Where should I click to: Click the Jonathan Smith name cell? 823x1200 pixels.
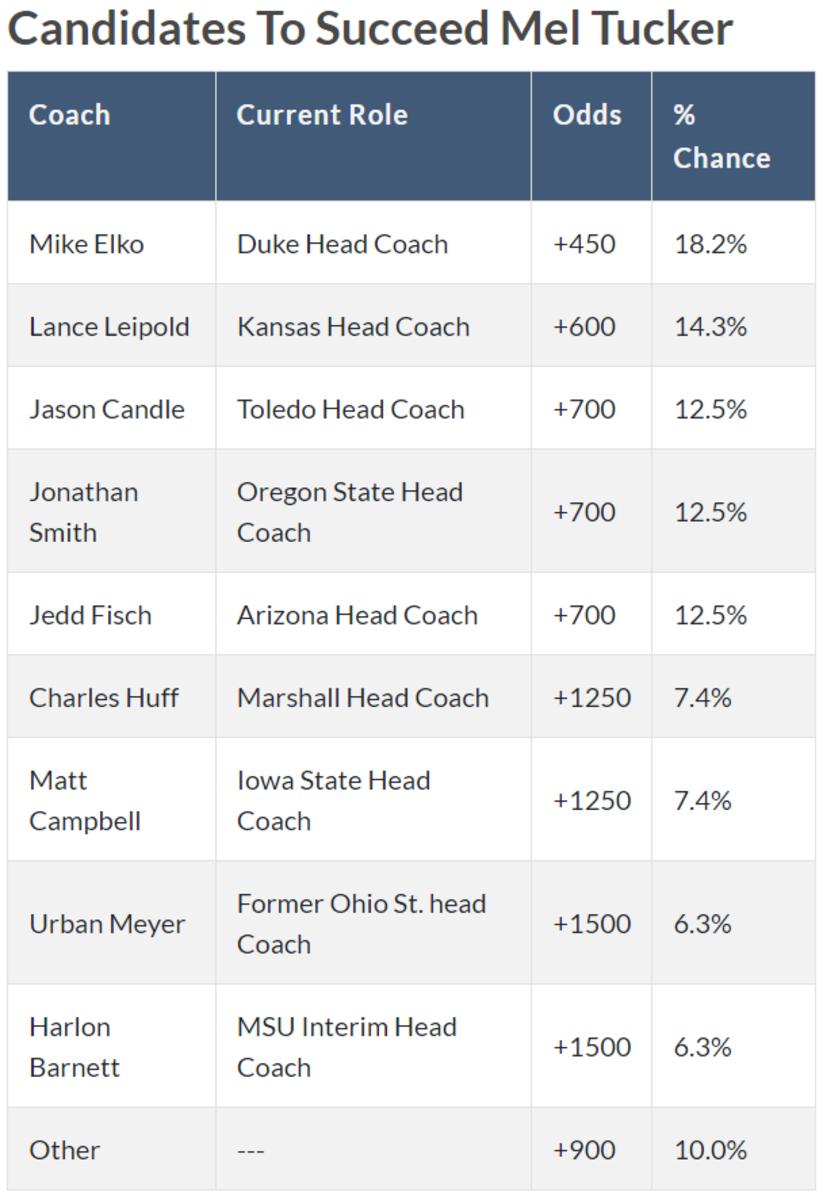[84, 512]
